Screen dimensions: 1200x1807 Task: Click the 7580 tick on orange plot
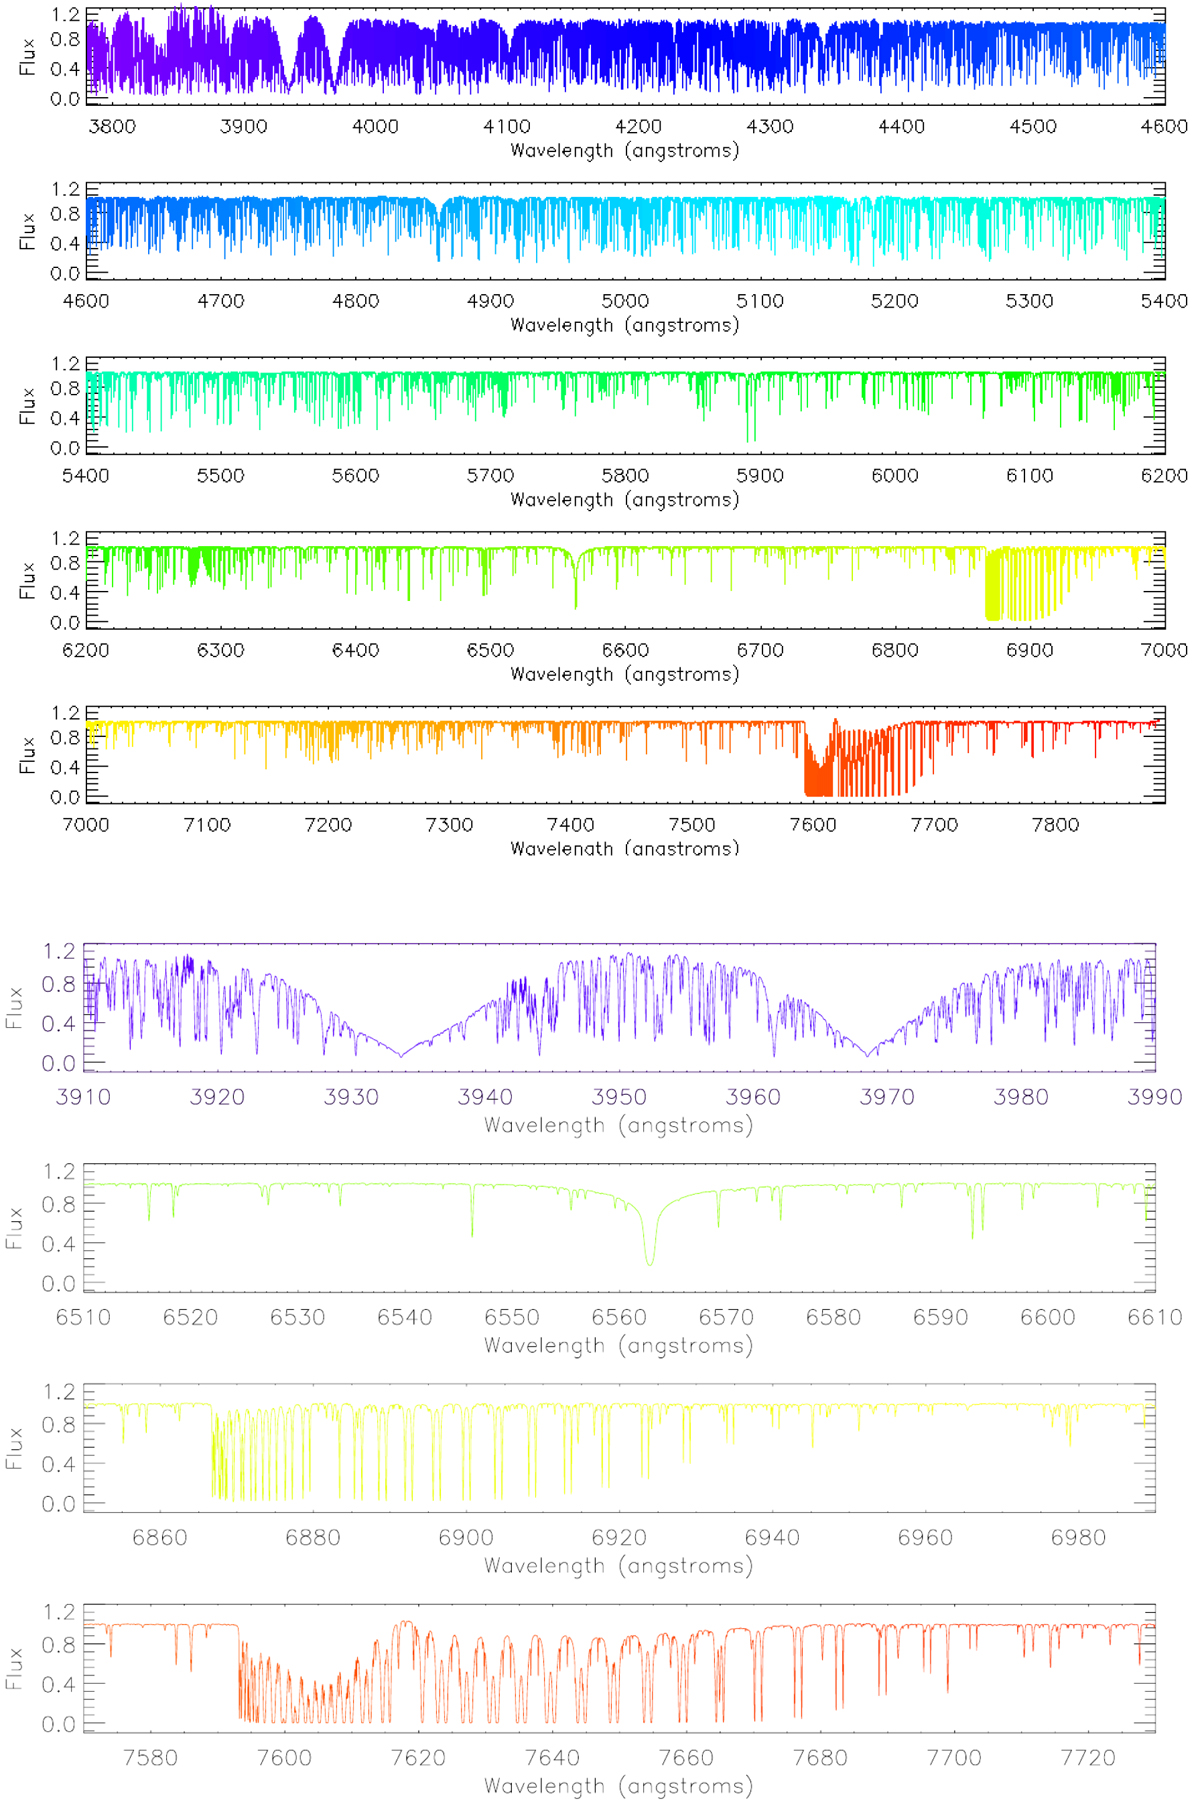click(150, 1758)
